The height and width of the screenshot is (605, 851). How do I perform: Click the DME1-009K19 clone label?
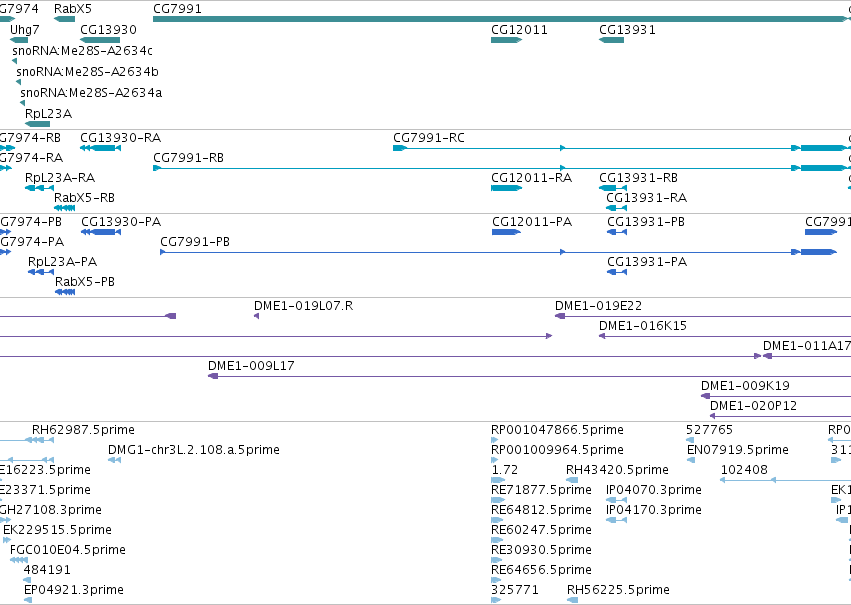click(745, 386)
